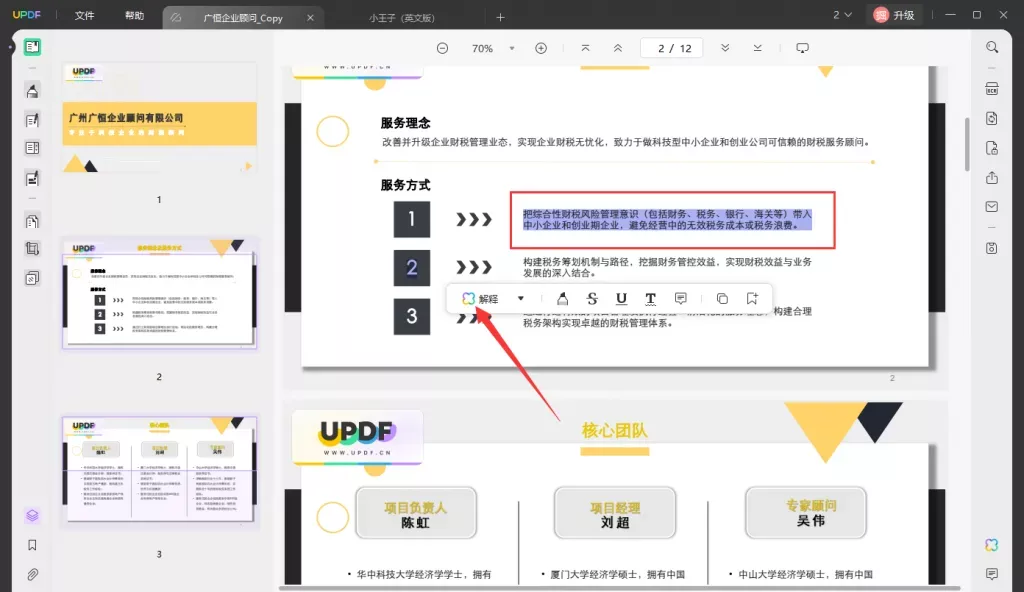
Task: Toggle the bookmarks panel in the left sidebar
Action: (32, 545)
